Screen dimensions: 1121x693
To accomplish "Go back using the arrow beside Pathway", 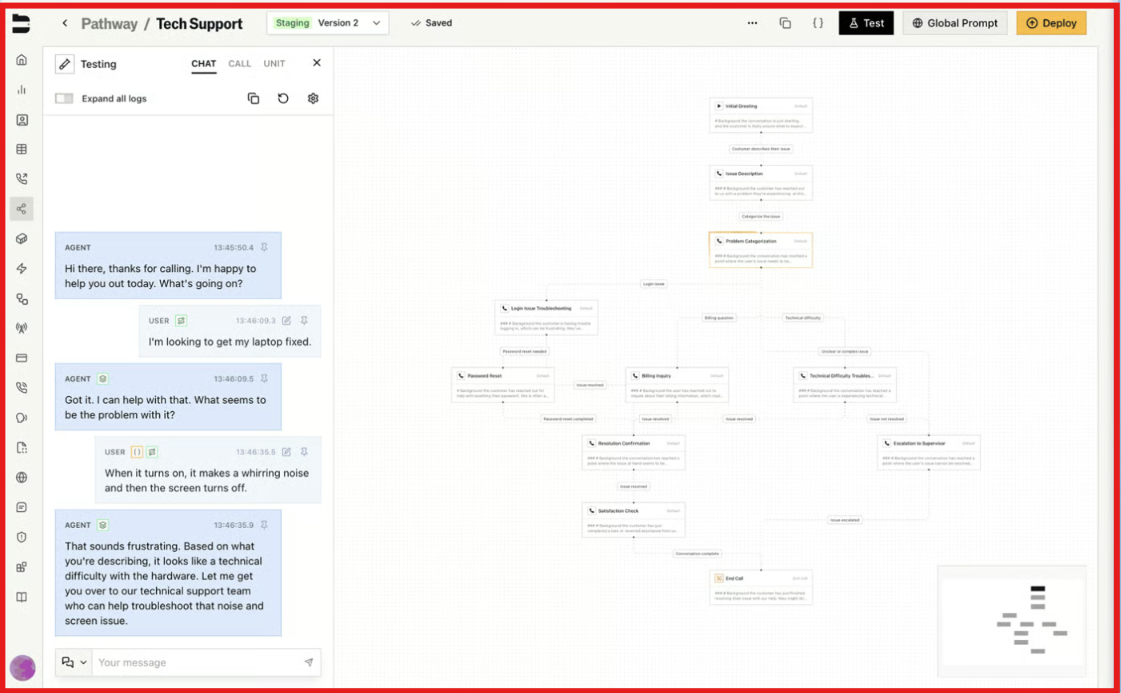I will point(65,23).
